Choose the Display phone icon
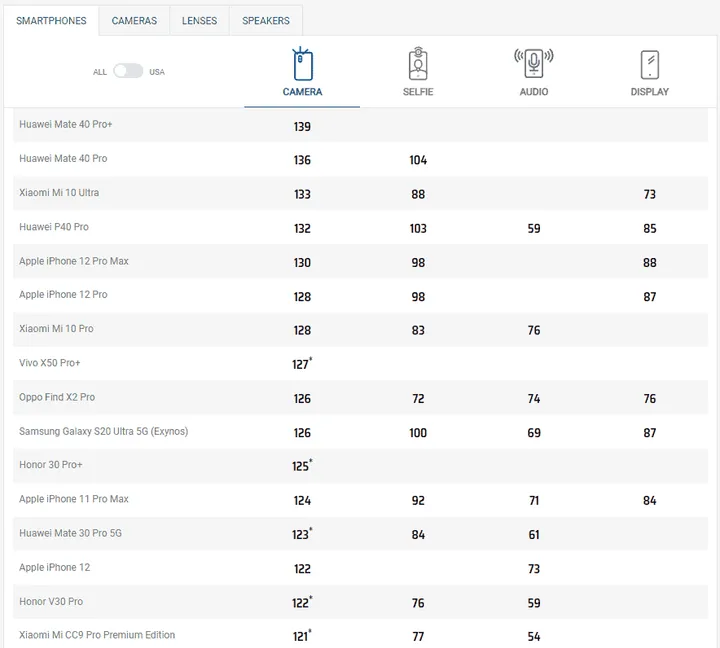720x648 pixels. (x=649, y=65)
